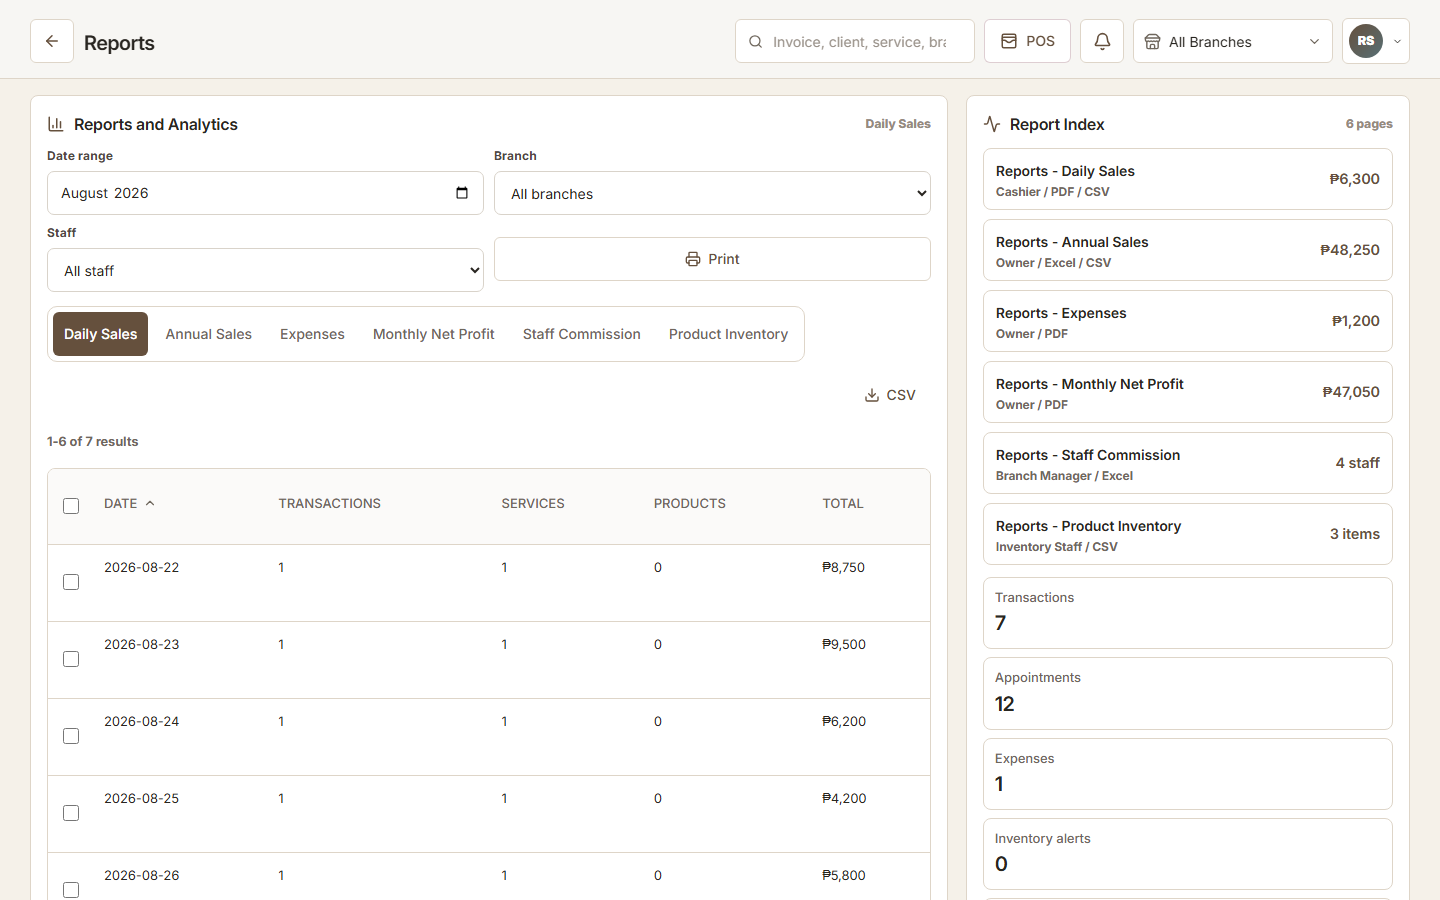Image resolution: width=1440 pixels, height=900 pixels.
Task: Download the CSV export
Action: (x=890, y=395)
